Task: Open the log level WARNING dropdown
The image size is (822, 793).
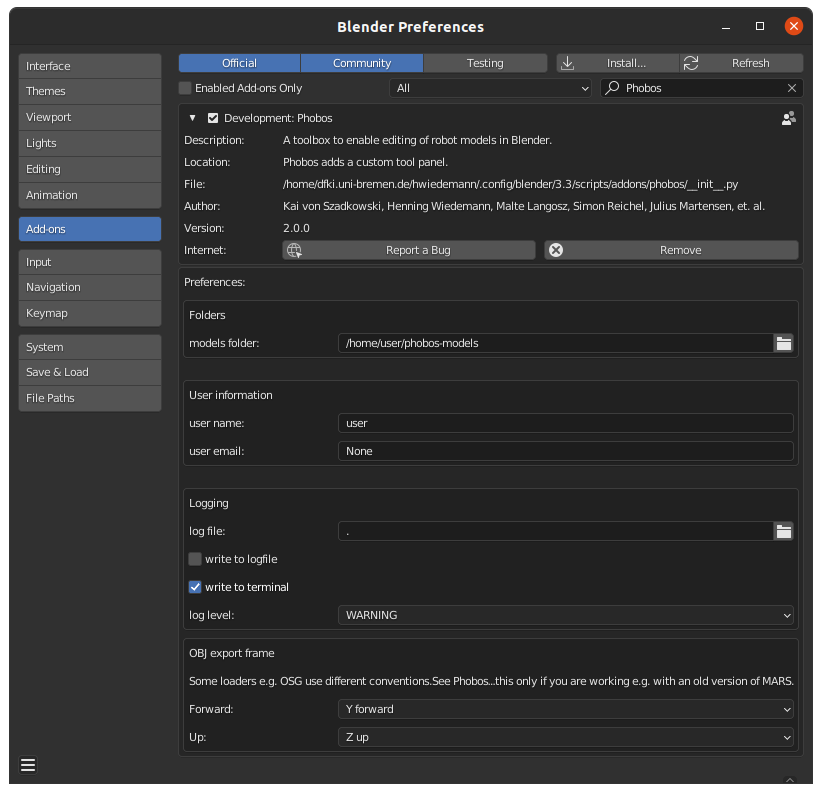Action: coord(566,615)
